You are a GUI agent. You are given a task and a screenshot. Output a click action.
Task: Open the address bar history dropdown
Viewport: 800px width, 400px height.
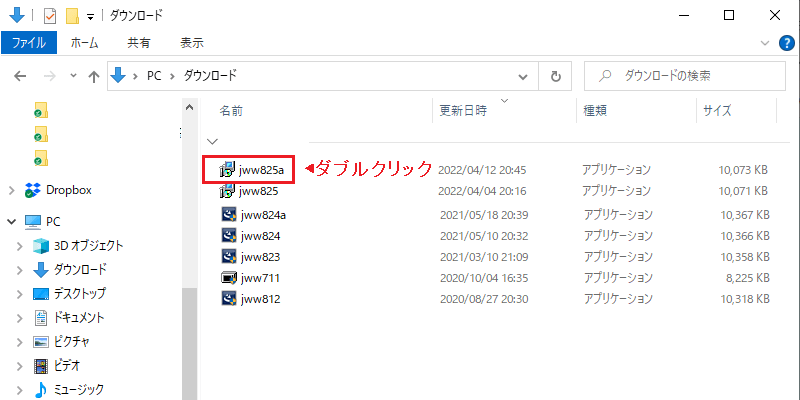point(522,77)
